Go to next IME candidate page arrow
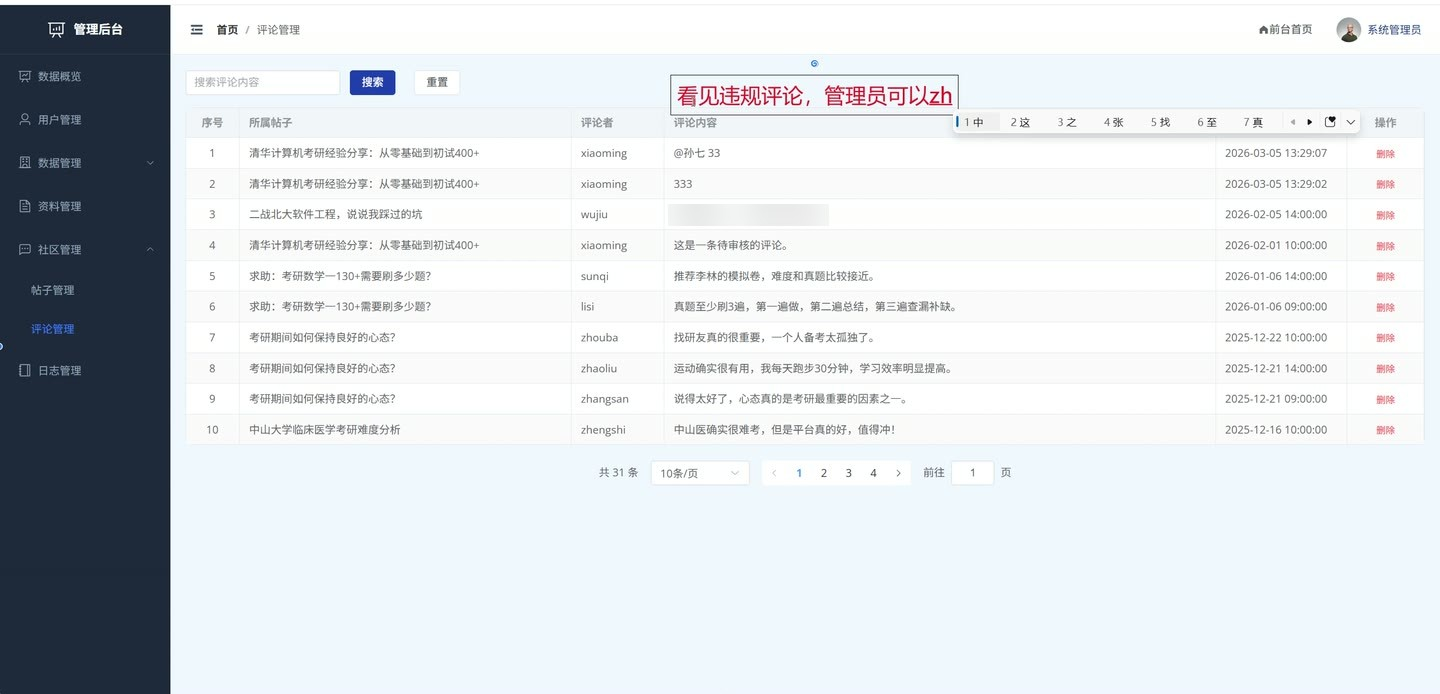This screenshot has width=1440, height=694. [x=1310, y=122]
